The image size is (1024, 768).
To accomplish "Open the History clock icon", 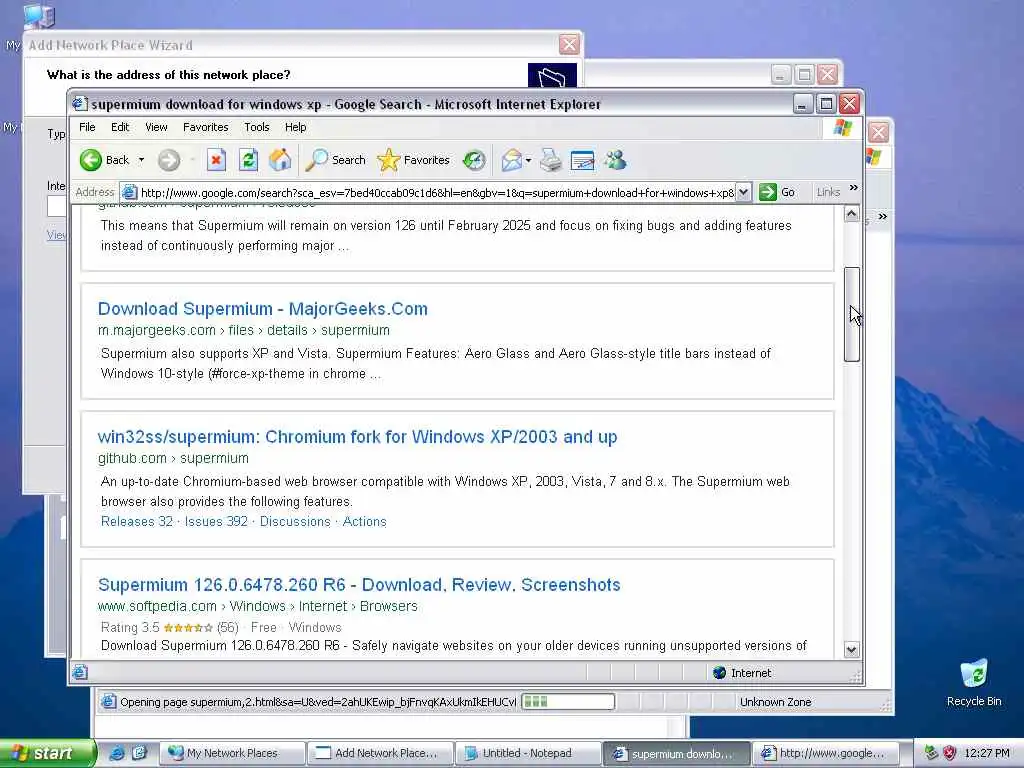I will (474, 160).
